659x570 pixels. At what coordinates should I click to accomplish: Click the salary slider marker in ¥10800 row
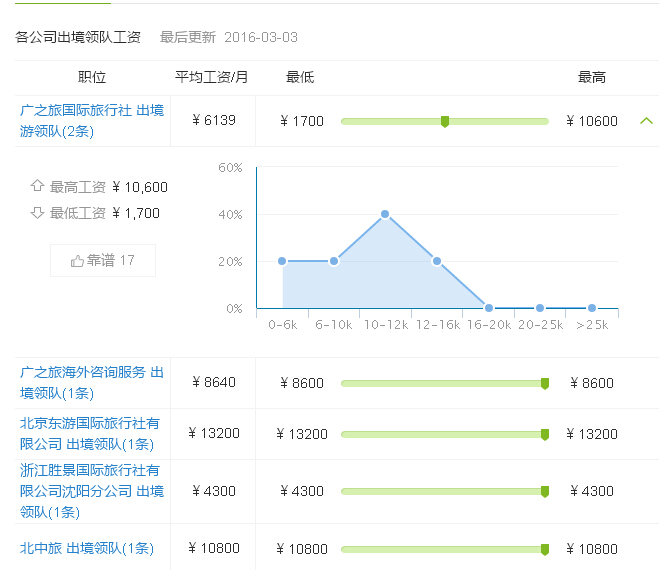tap(545, 549)
